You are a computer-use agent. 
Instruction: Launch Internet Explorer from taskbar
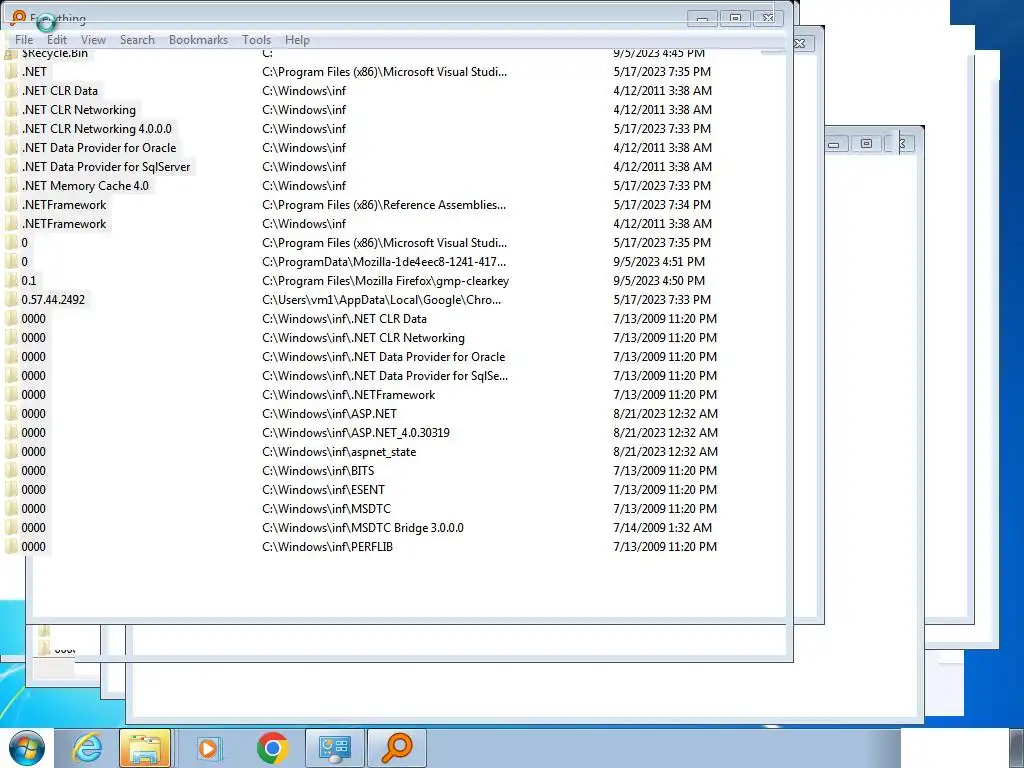click(87, 748)
